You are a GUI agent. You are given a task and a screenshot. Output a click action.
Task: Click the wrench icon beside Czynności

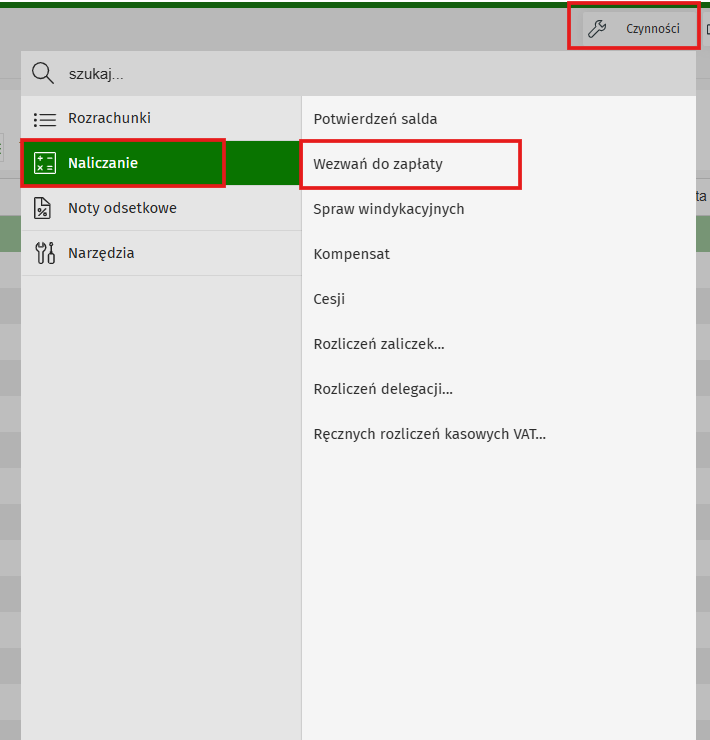[597, 29]
